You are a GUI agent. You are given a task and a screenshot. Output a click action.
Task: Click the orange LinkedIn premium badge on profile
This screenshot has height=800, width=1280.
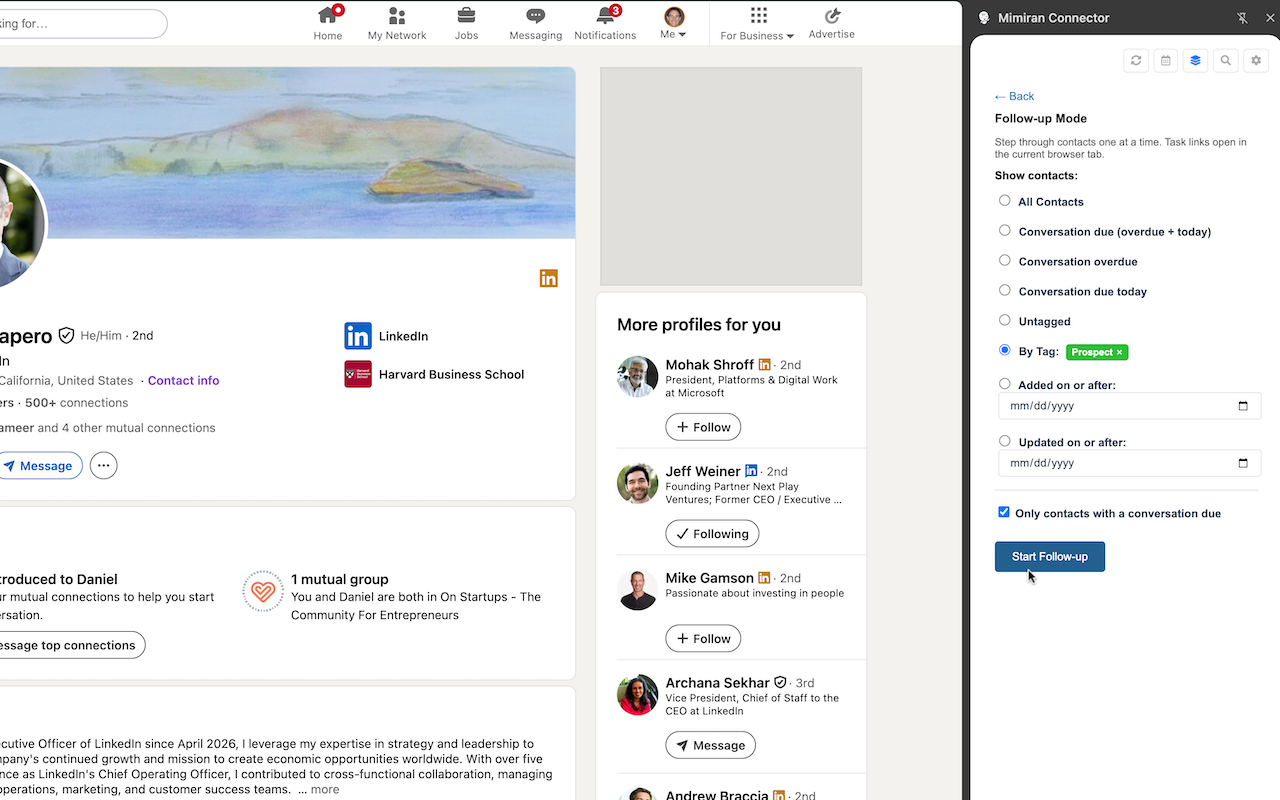pos(549,278)
